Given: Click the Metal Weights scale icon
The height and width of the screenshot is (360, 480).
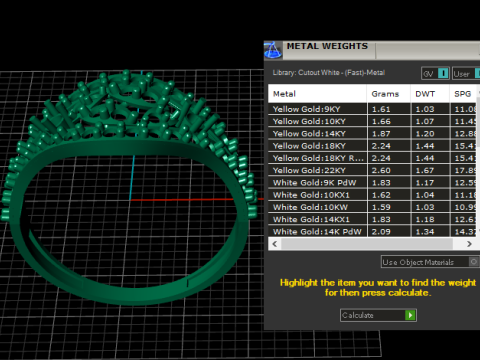Looking at the screenshot, I should pos(273,50).
